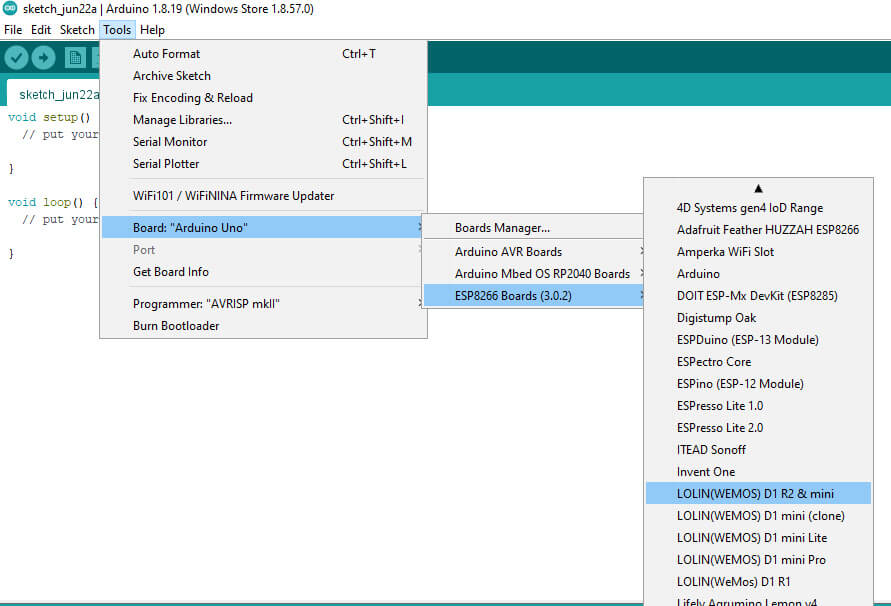Viewport: 891px width, 606px height.
Task: Open Boards Manager... entry
Action: [502, 228]
